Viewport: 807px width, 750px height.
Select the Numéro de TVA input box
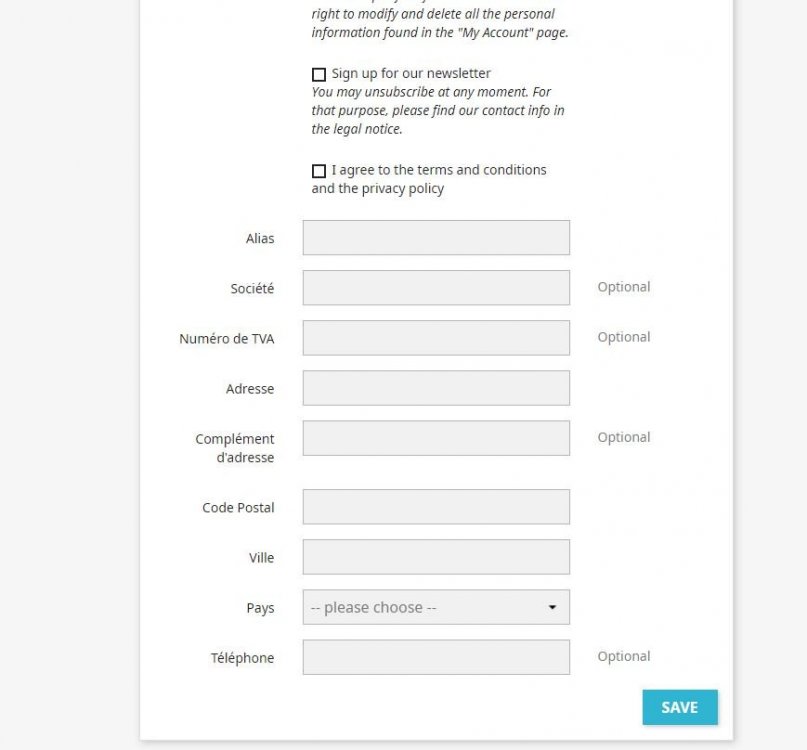click(436, 338)
